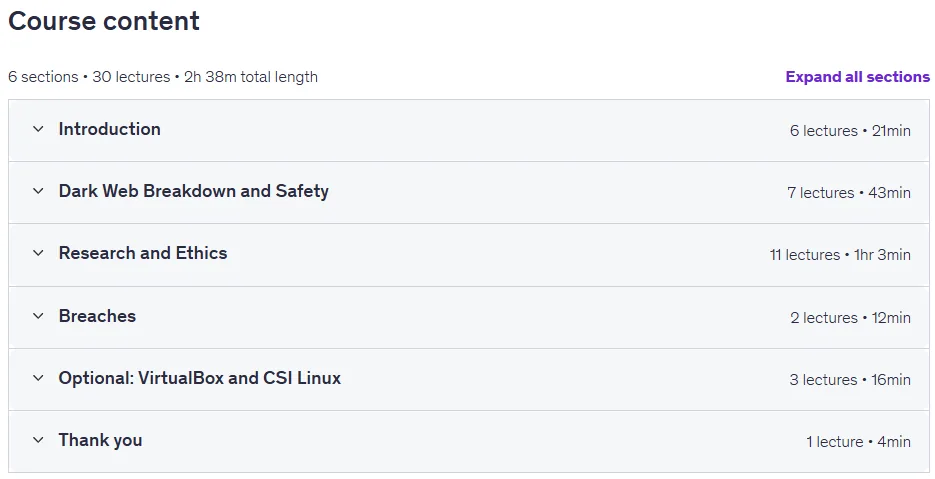Screen dimensions: 935x479
Task: Expand the Thank you section chevron
Action: click(38, 440)
